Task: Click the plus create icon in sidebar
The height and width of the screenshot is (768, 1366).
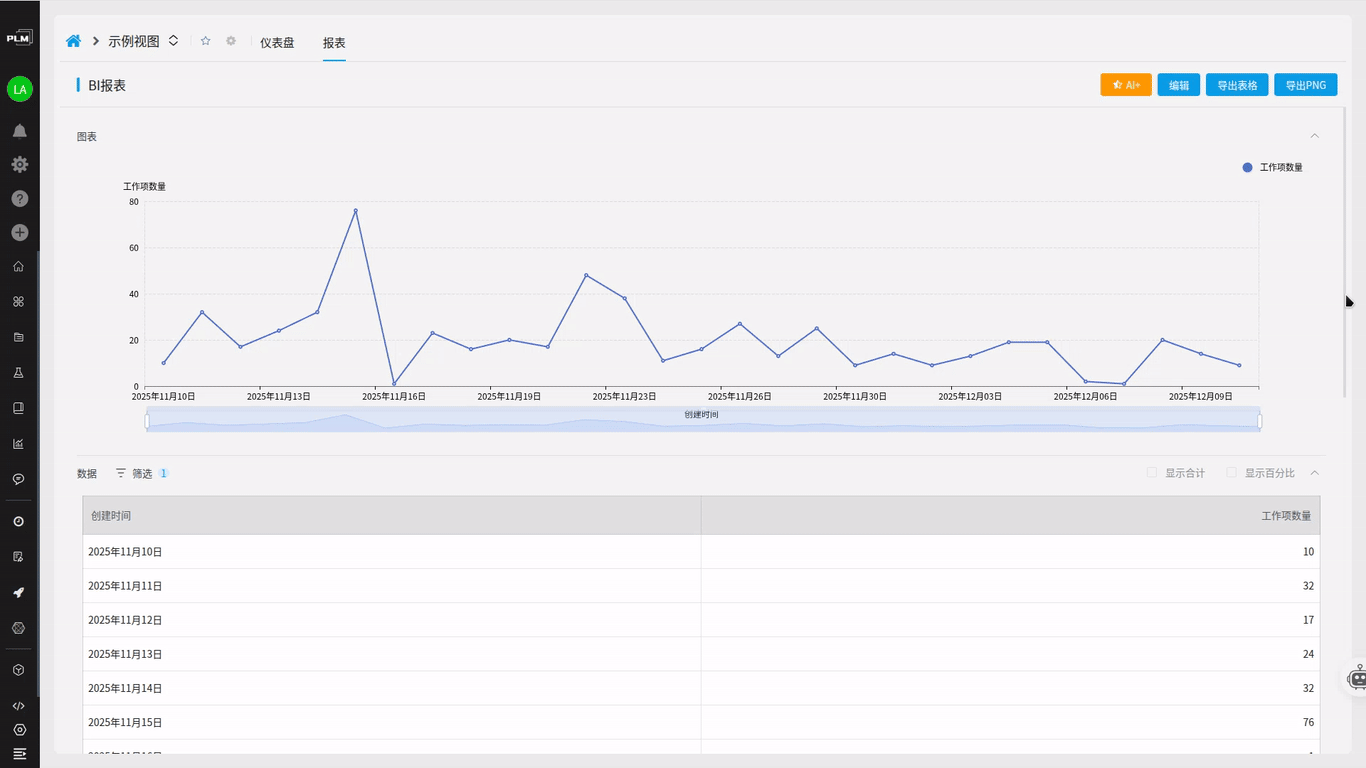Action: [20, 232]
